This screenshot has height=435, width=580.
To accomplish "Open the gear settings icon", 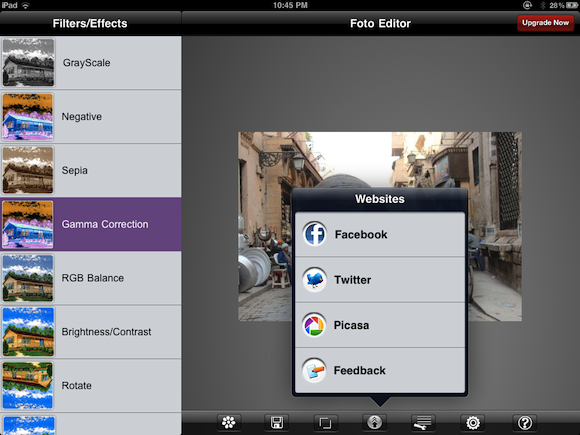I will point(473,422).
